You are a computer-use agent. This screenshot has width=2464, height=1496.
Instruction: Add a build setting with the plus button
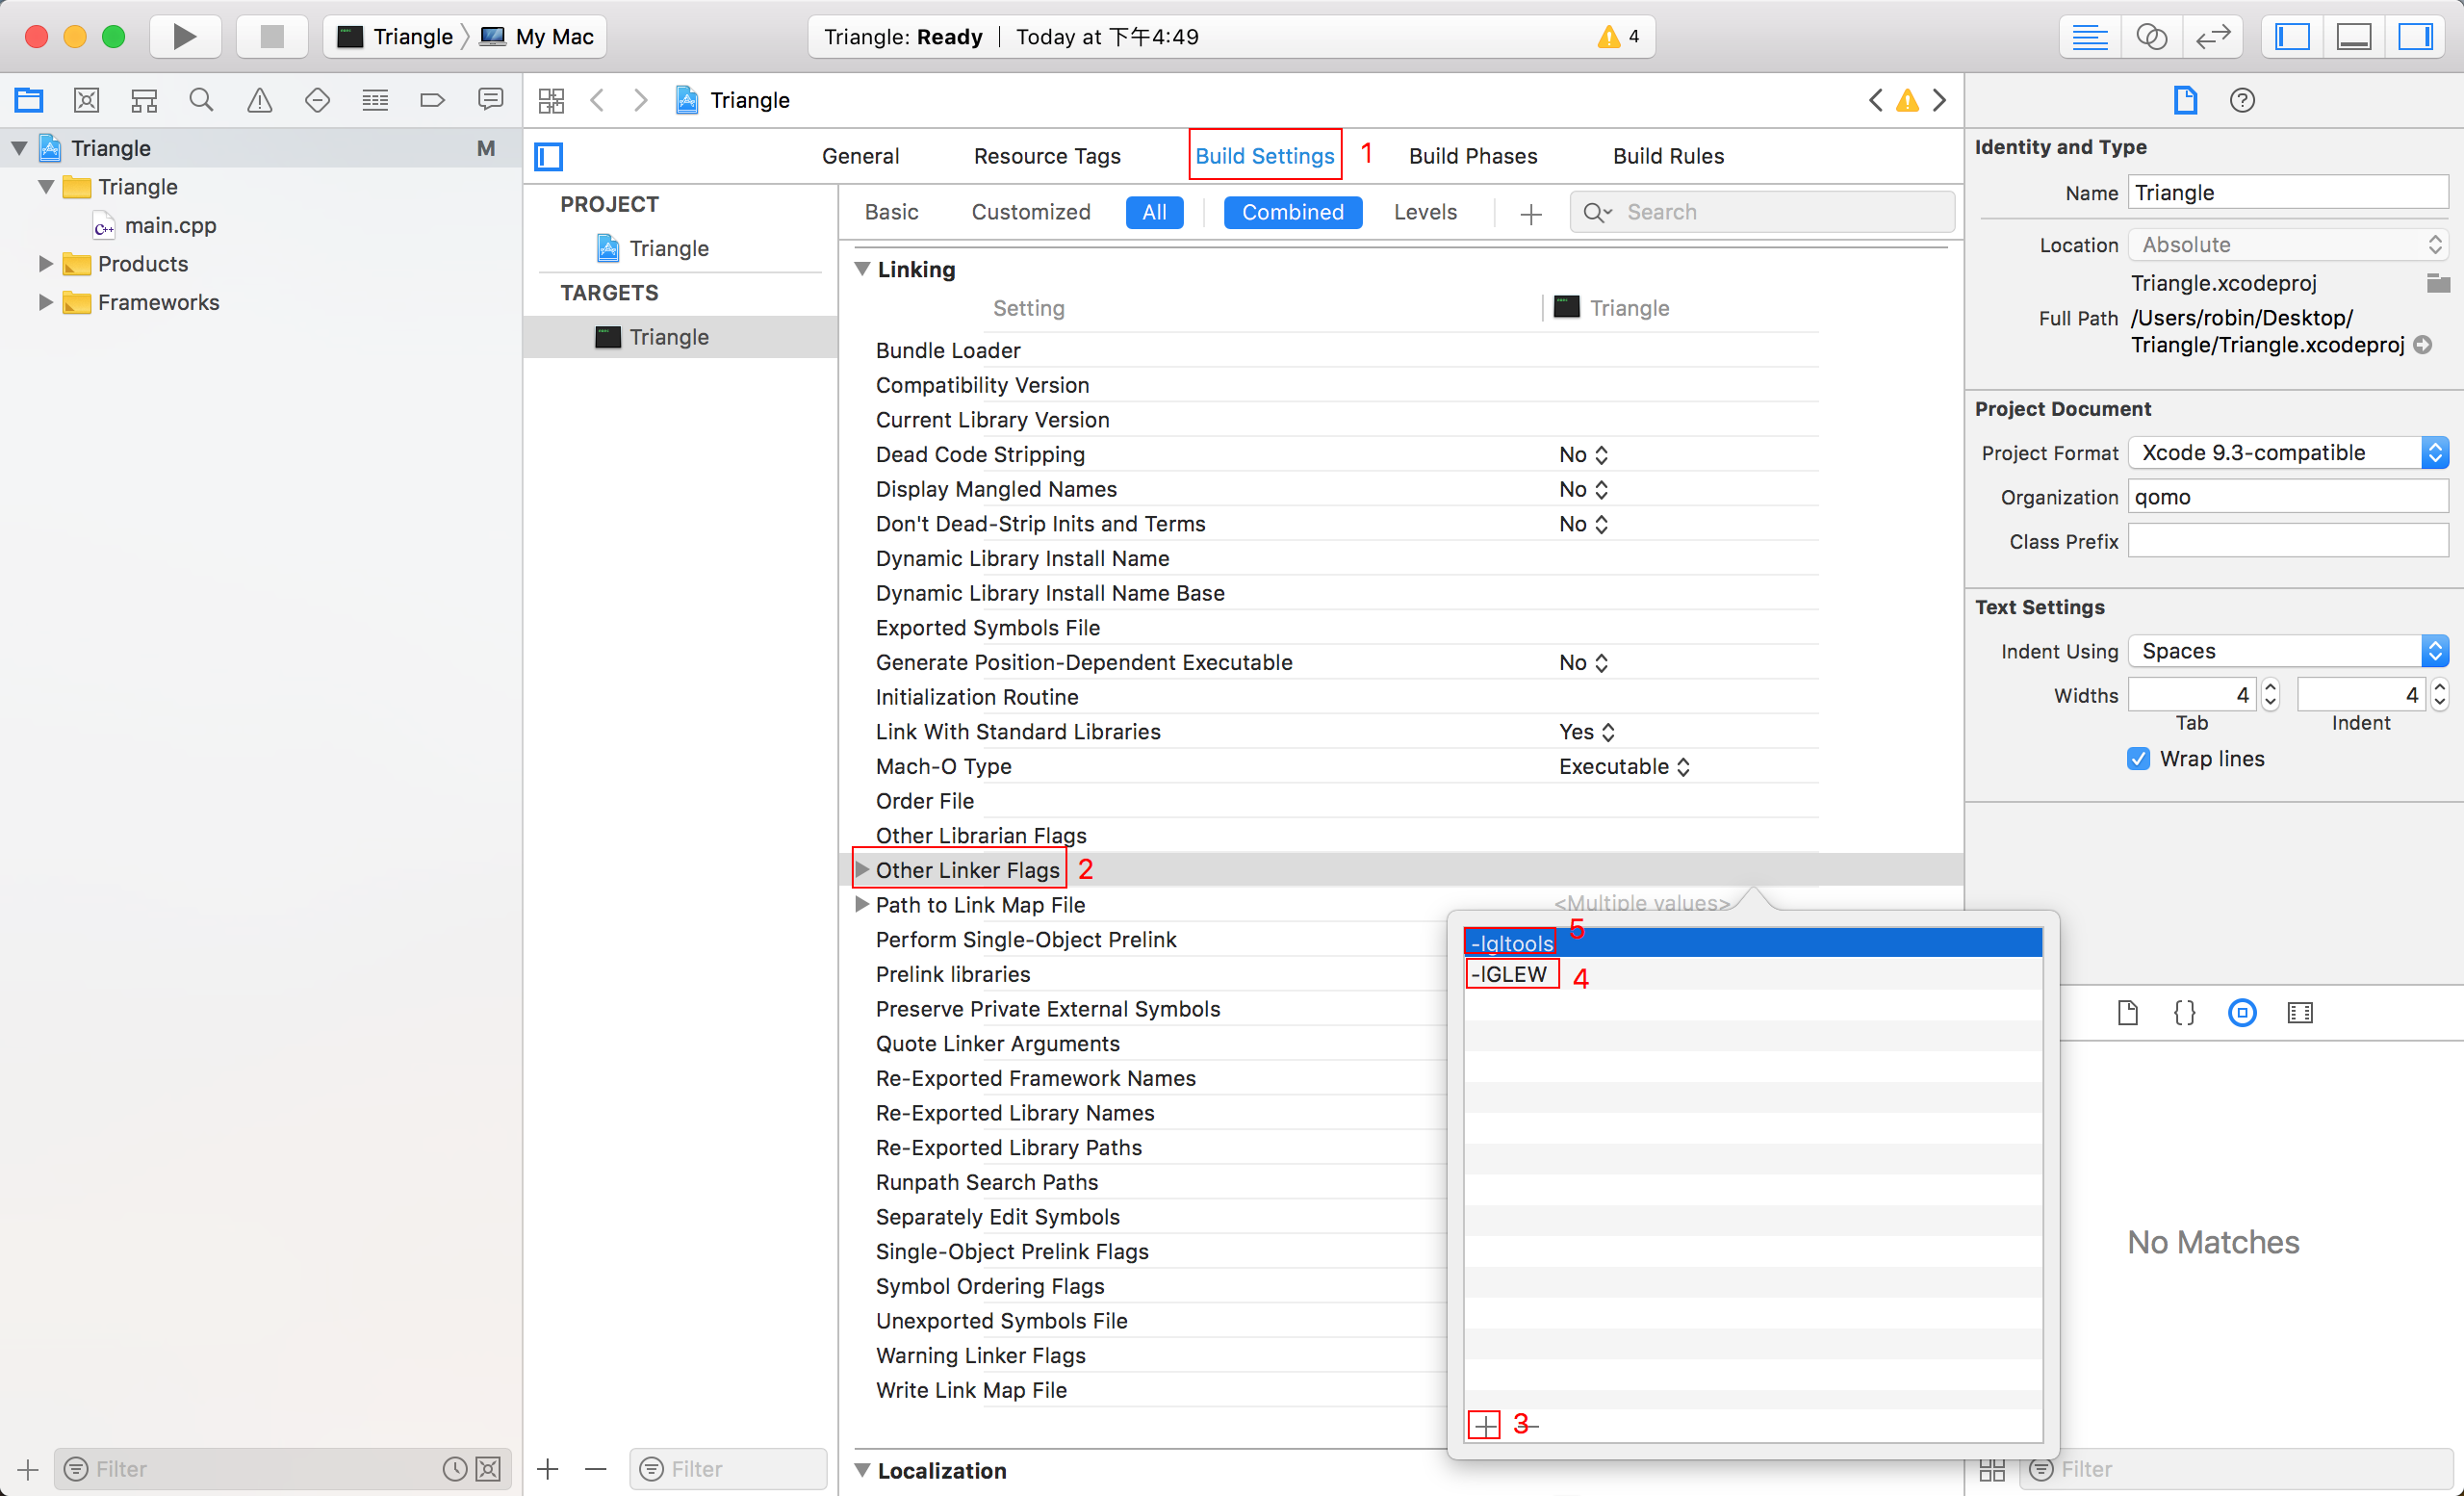pyautogui.click(x=1530, y=213)
